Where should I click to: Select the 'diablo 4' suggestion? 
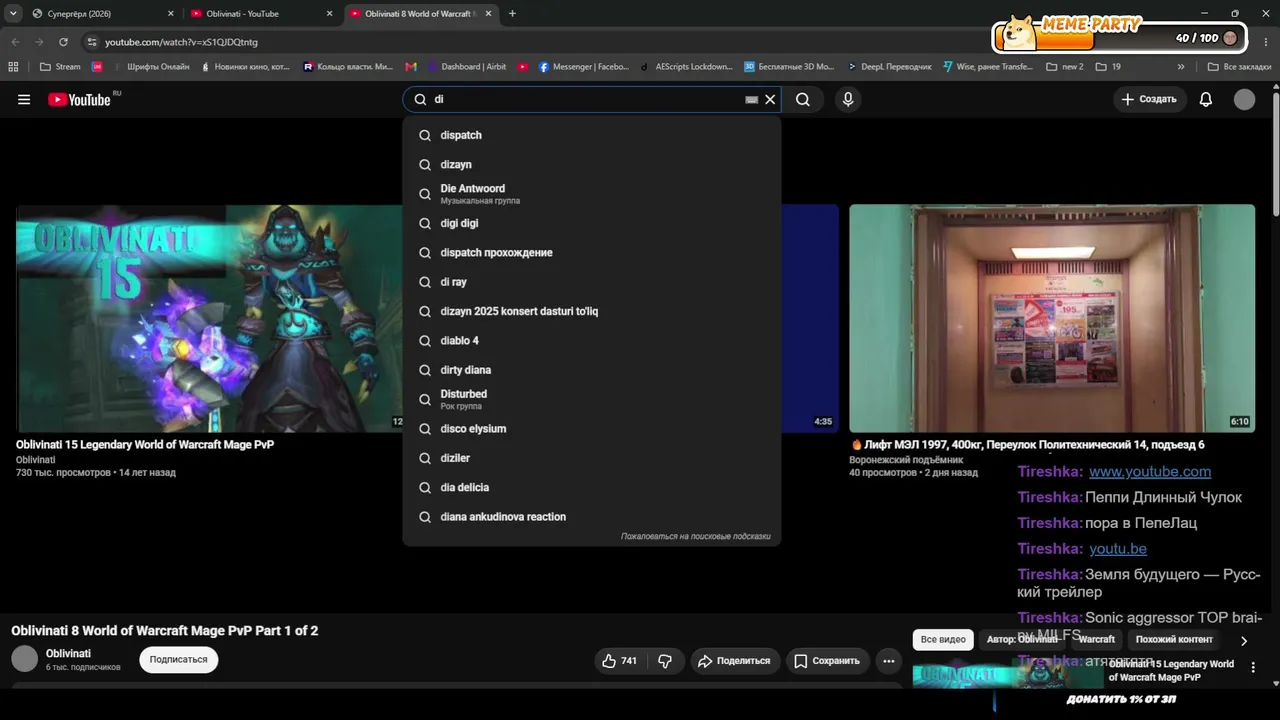tap(592, 340)
